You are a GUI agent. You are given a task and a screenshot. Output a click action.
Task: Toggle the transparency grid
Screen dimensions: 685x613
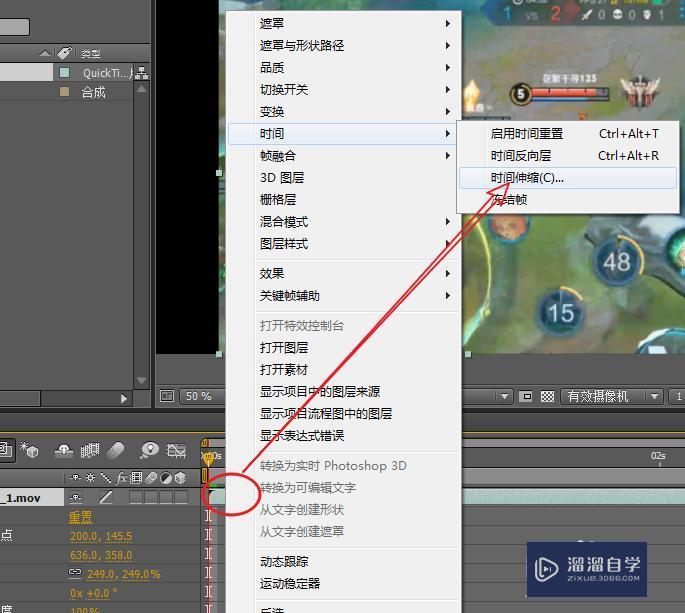[547, 396]
